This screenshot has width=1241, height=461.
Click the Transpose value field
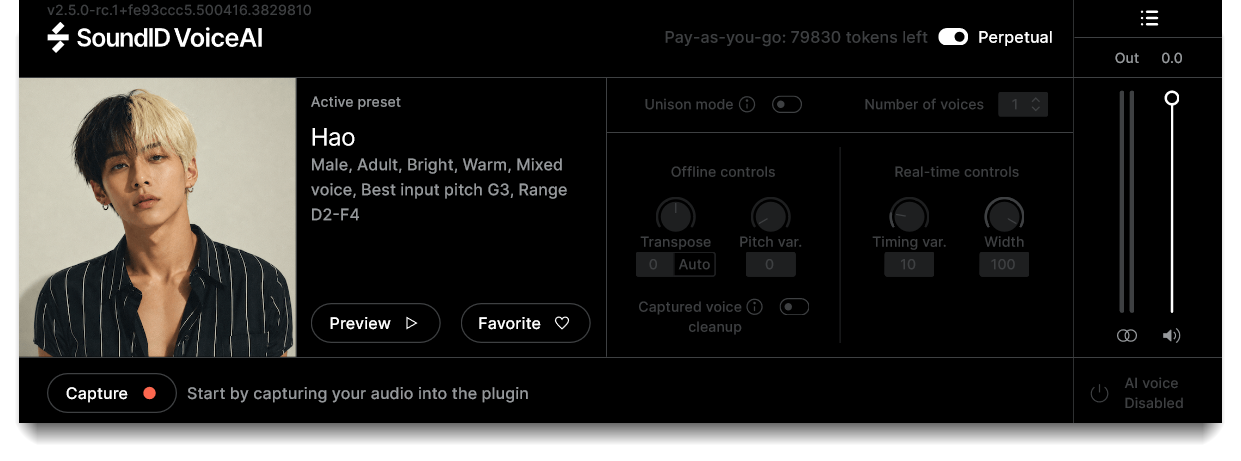(x=654, y=265)
